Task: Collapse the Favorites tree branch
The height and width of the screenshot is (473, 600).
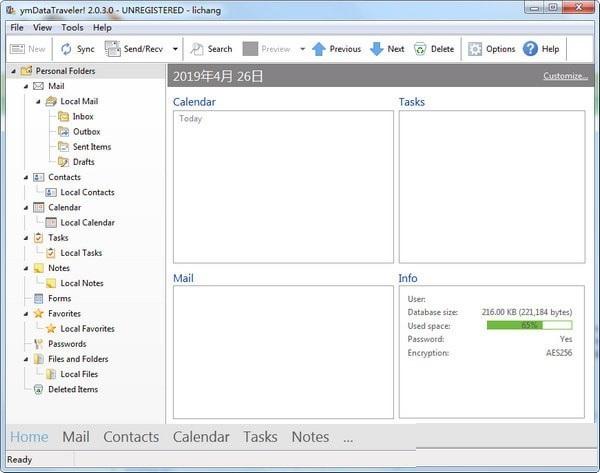Action: tap(25, 313)
